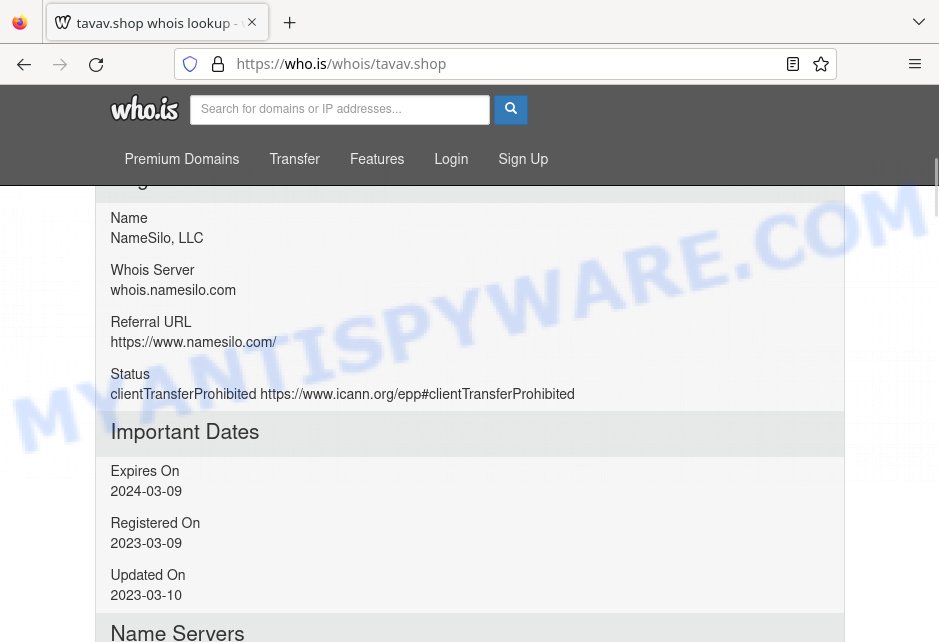Open a new browser tab
This screenshot has width=939, height=642.
[289, 23]
